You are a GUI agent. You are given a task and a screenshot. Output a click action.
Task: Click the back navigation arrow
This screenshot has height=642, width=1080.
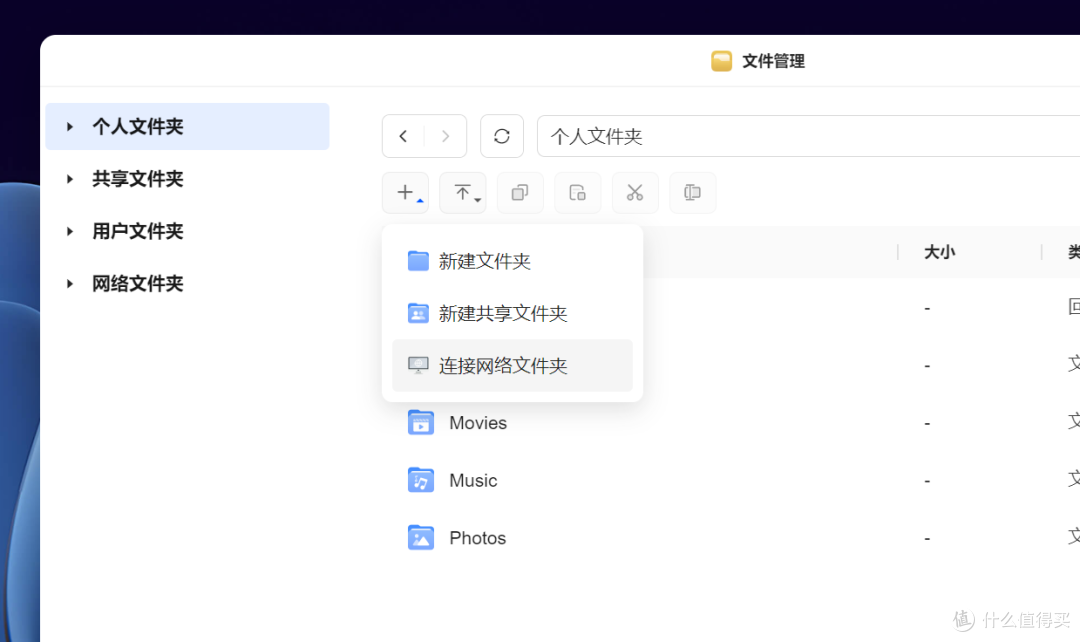point(404,136)
